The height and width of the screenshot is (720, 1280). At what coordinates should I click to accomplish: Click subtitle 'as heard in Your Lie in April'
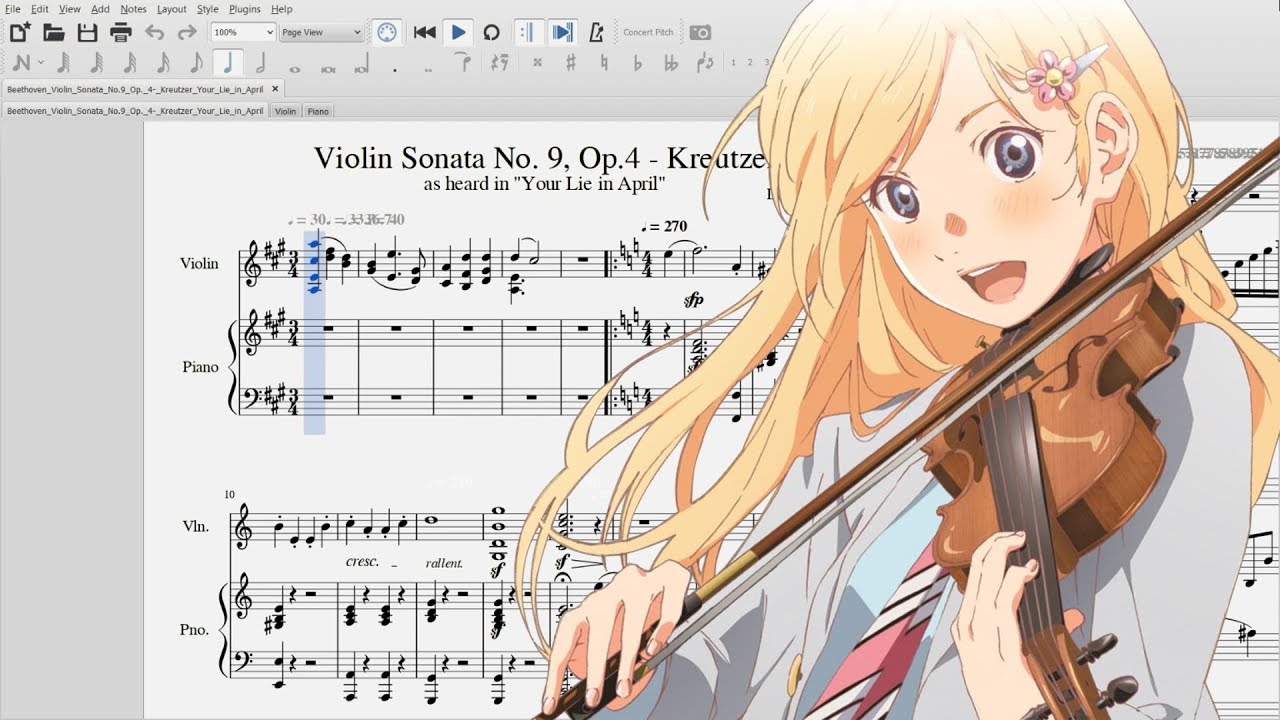coord(544,184)
